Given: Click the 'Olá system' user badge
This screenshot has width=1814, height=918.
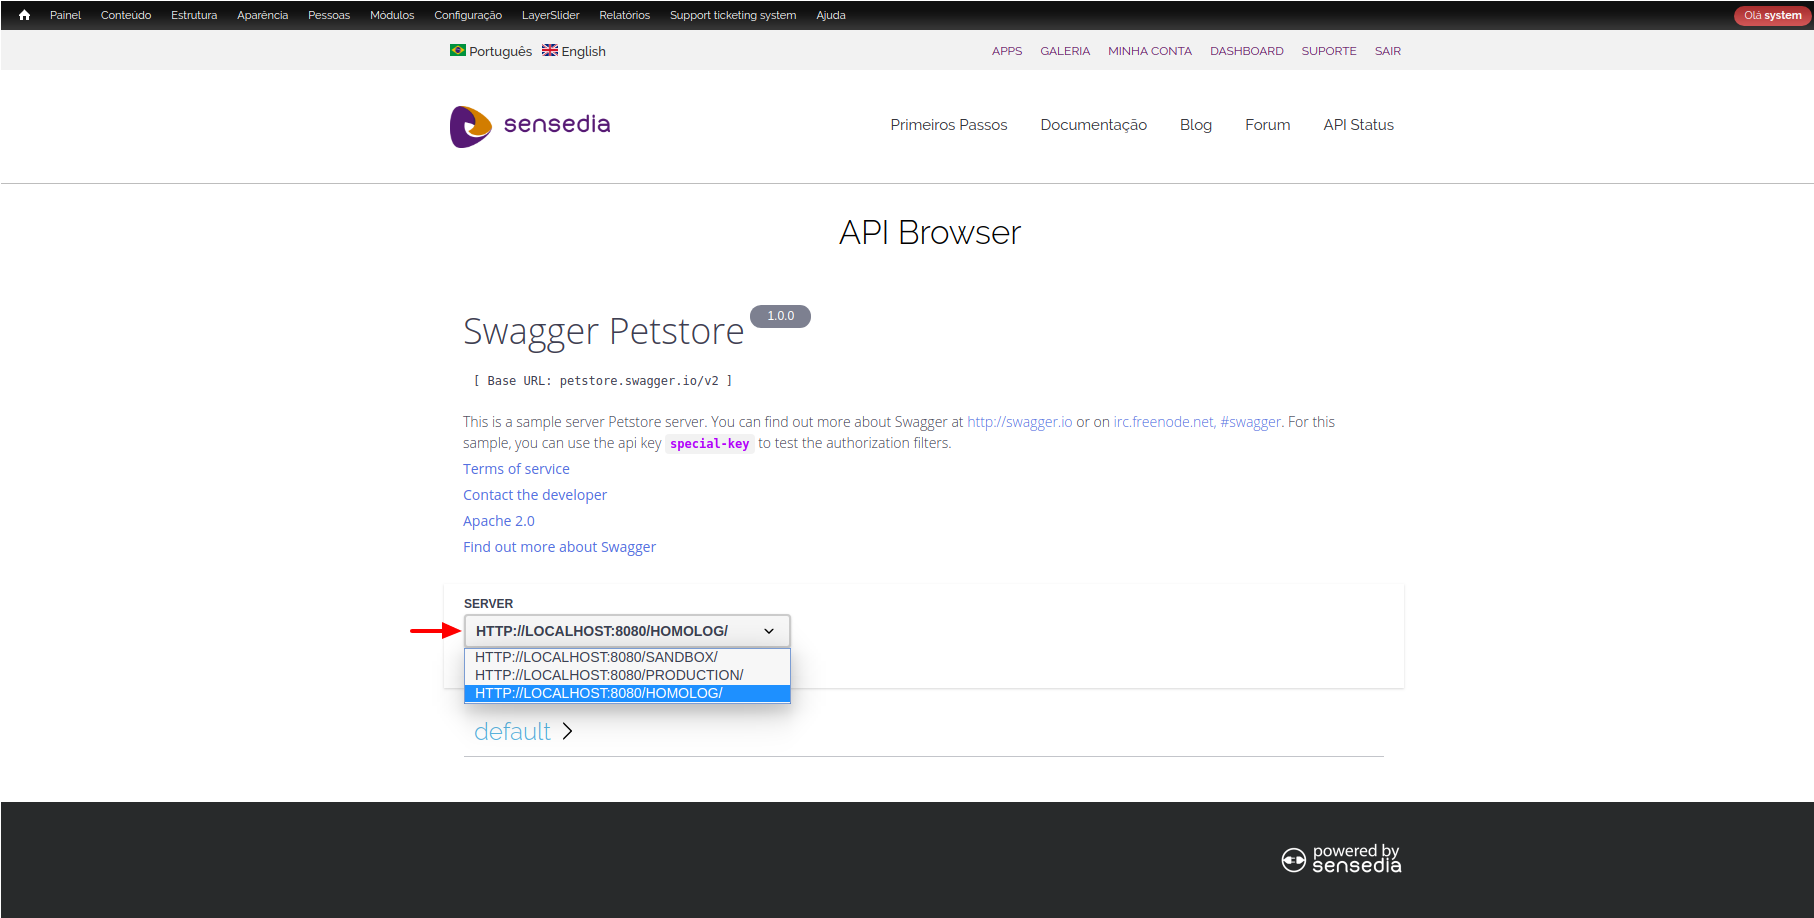Looking at the screenshot, I should (1770, 15).
